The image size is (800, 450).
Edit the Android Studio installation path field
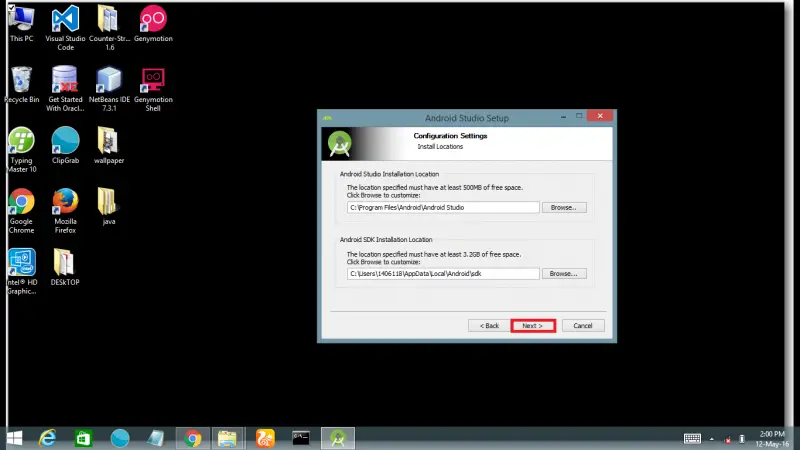pyautogui.click(x=443, y=208)
